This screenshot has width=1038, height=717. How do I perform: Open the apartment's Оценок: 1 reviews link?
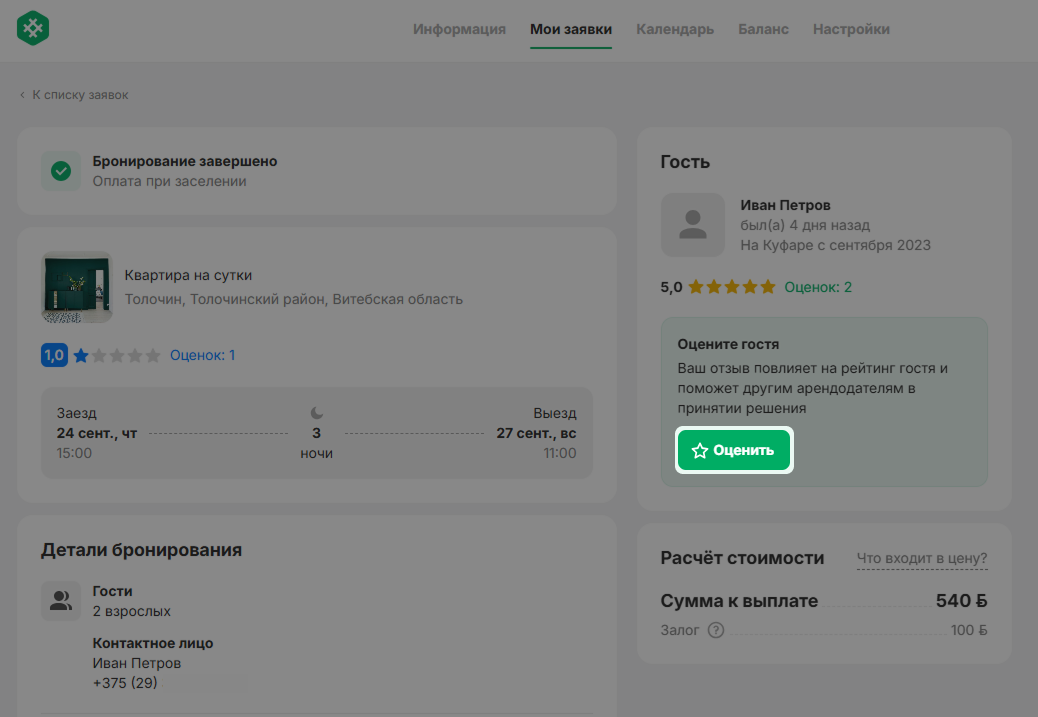pos(203,356)
